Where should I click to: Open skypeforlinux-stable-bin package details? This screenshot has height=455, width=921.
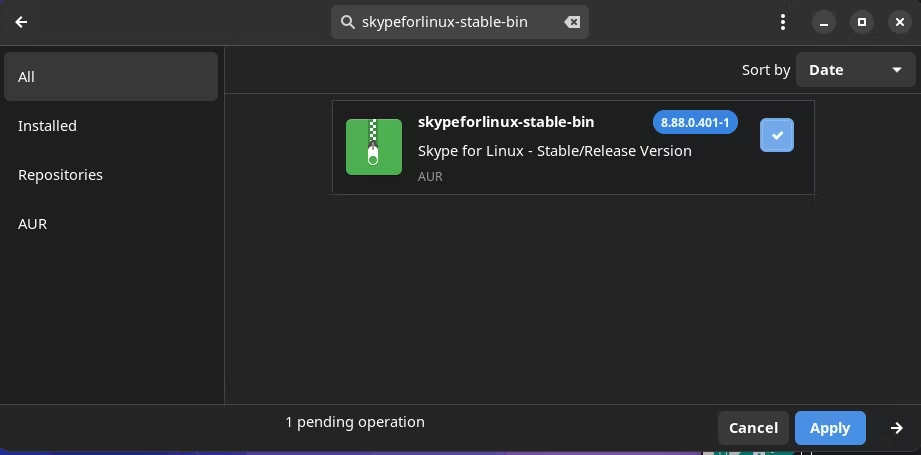pos(573,147)
